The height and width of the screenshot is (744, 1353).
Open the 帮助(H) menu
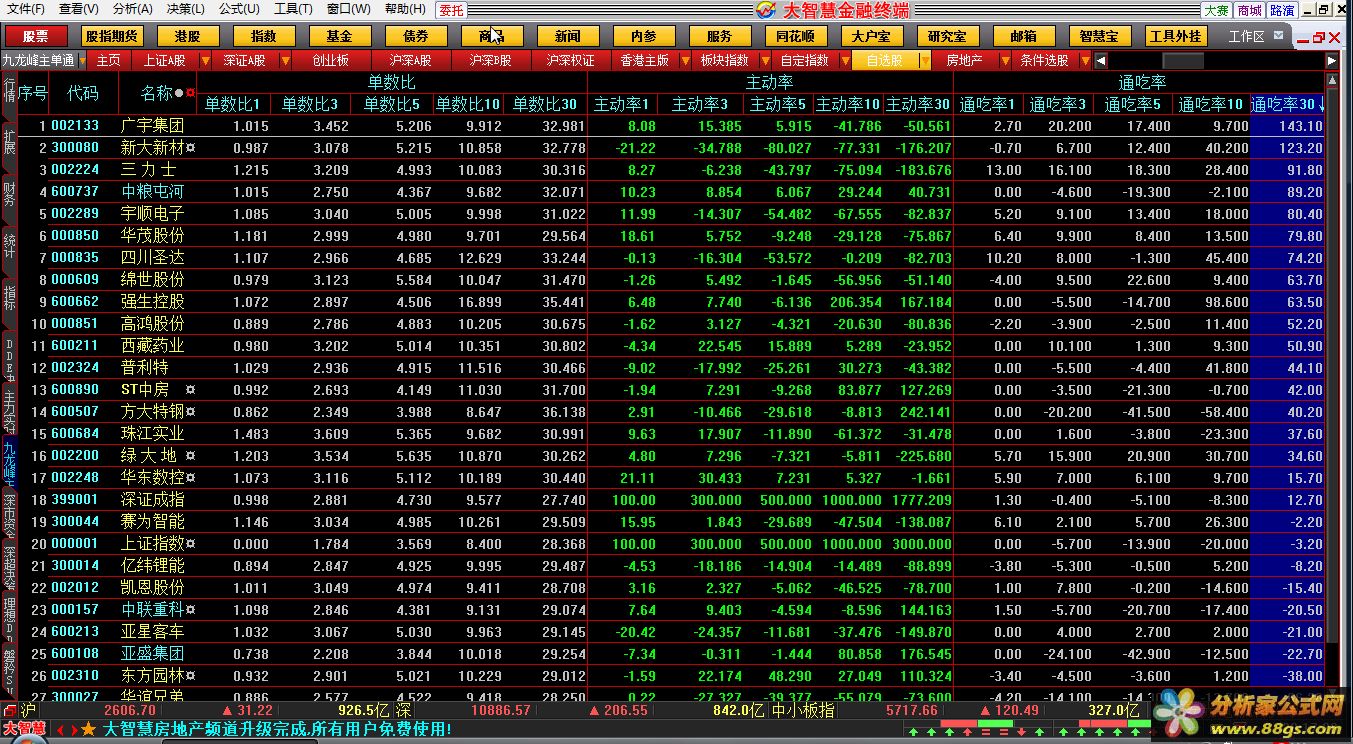click(x=404, y=9)
